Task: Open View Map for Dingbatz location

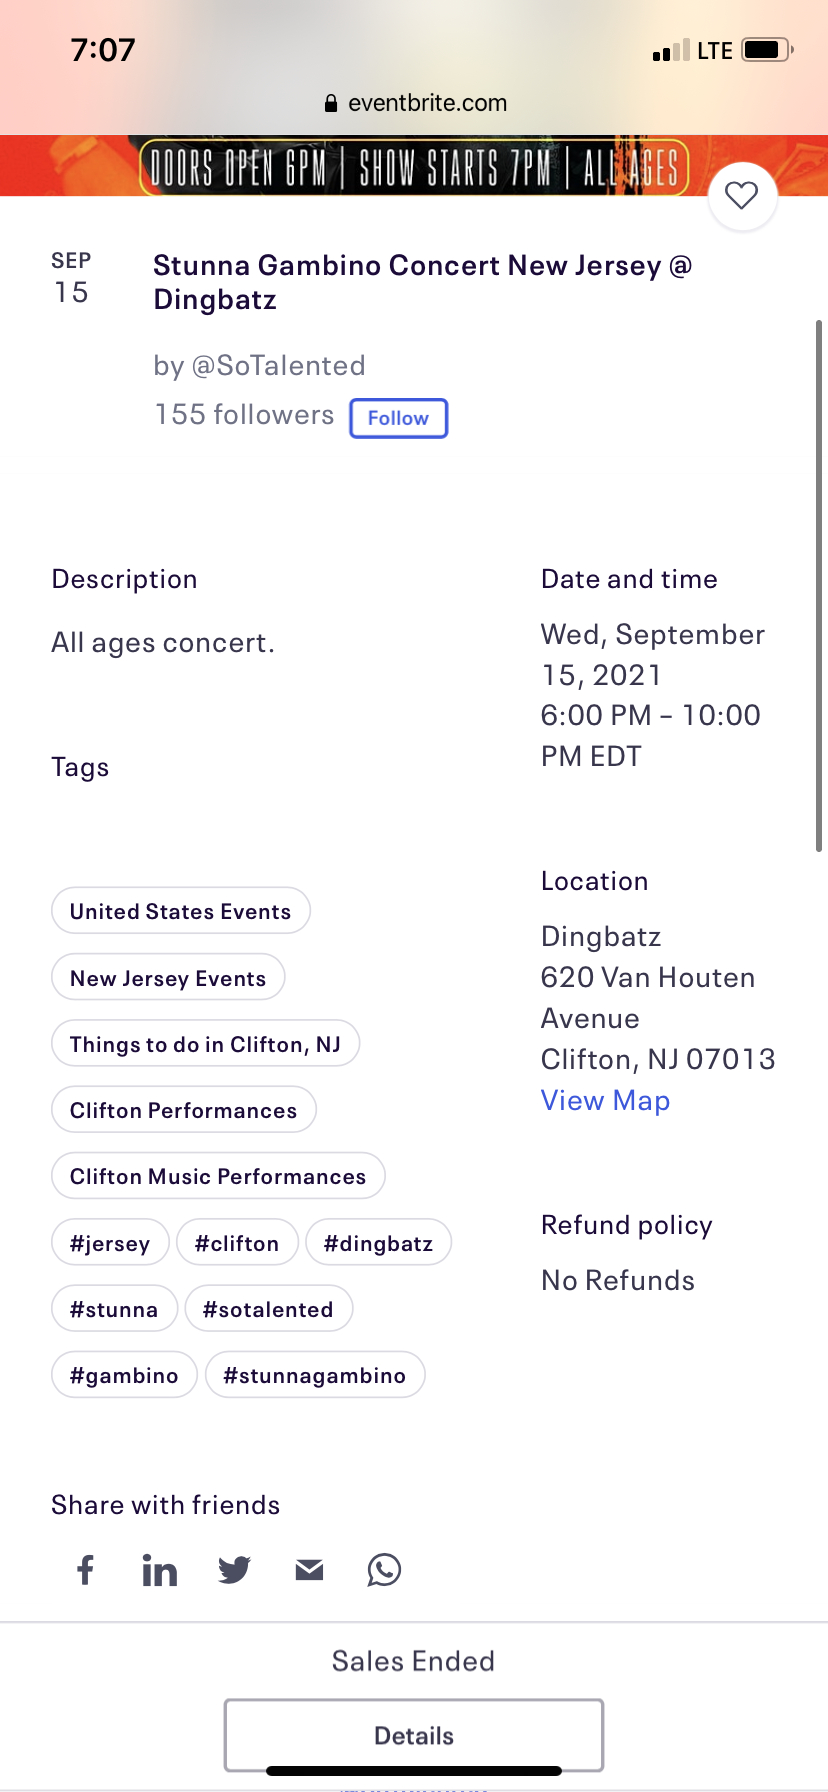Action: coord(605,1099)
